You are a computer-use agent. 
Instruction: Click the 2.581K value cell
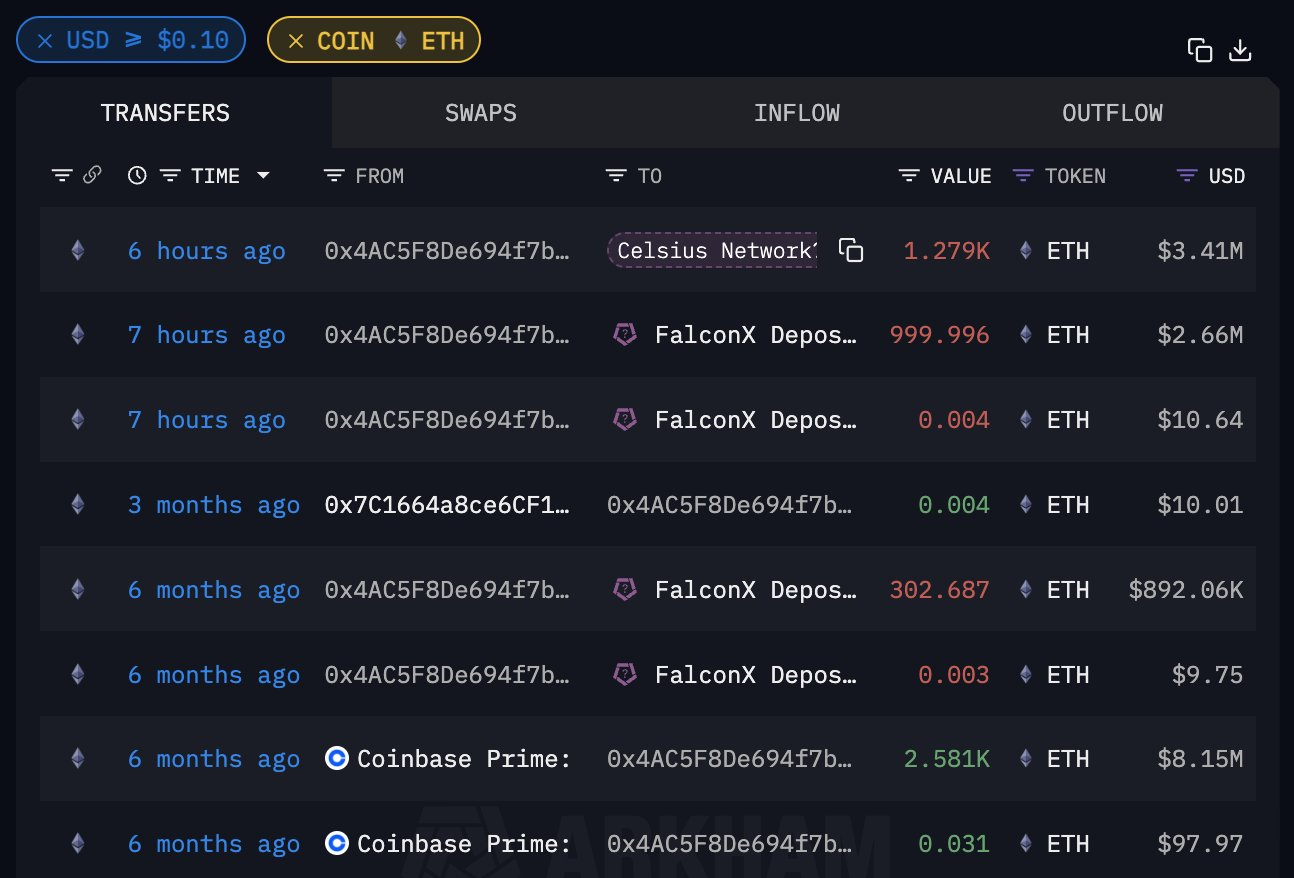(947, 759)
